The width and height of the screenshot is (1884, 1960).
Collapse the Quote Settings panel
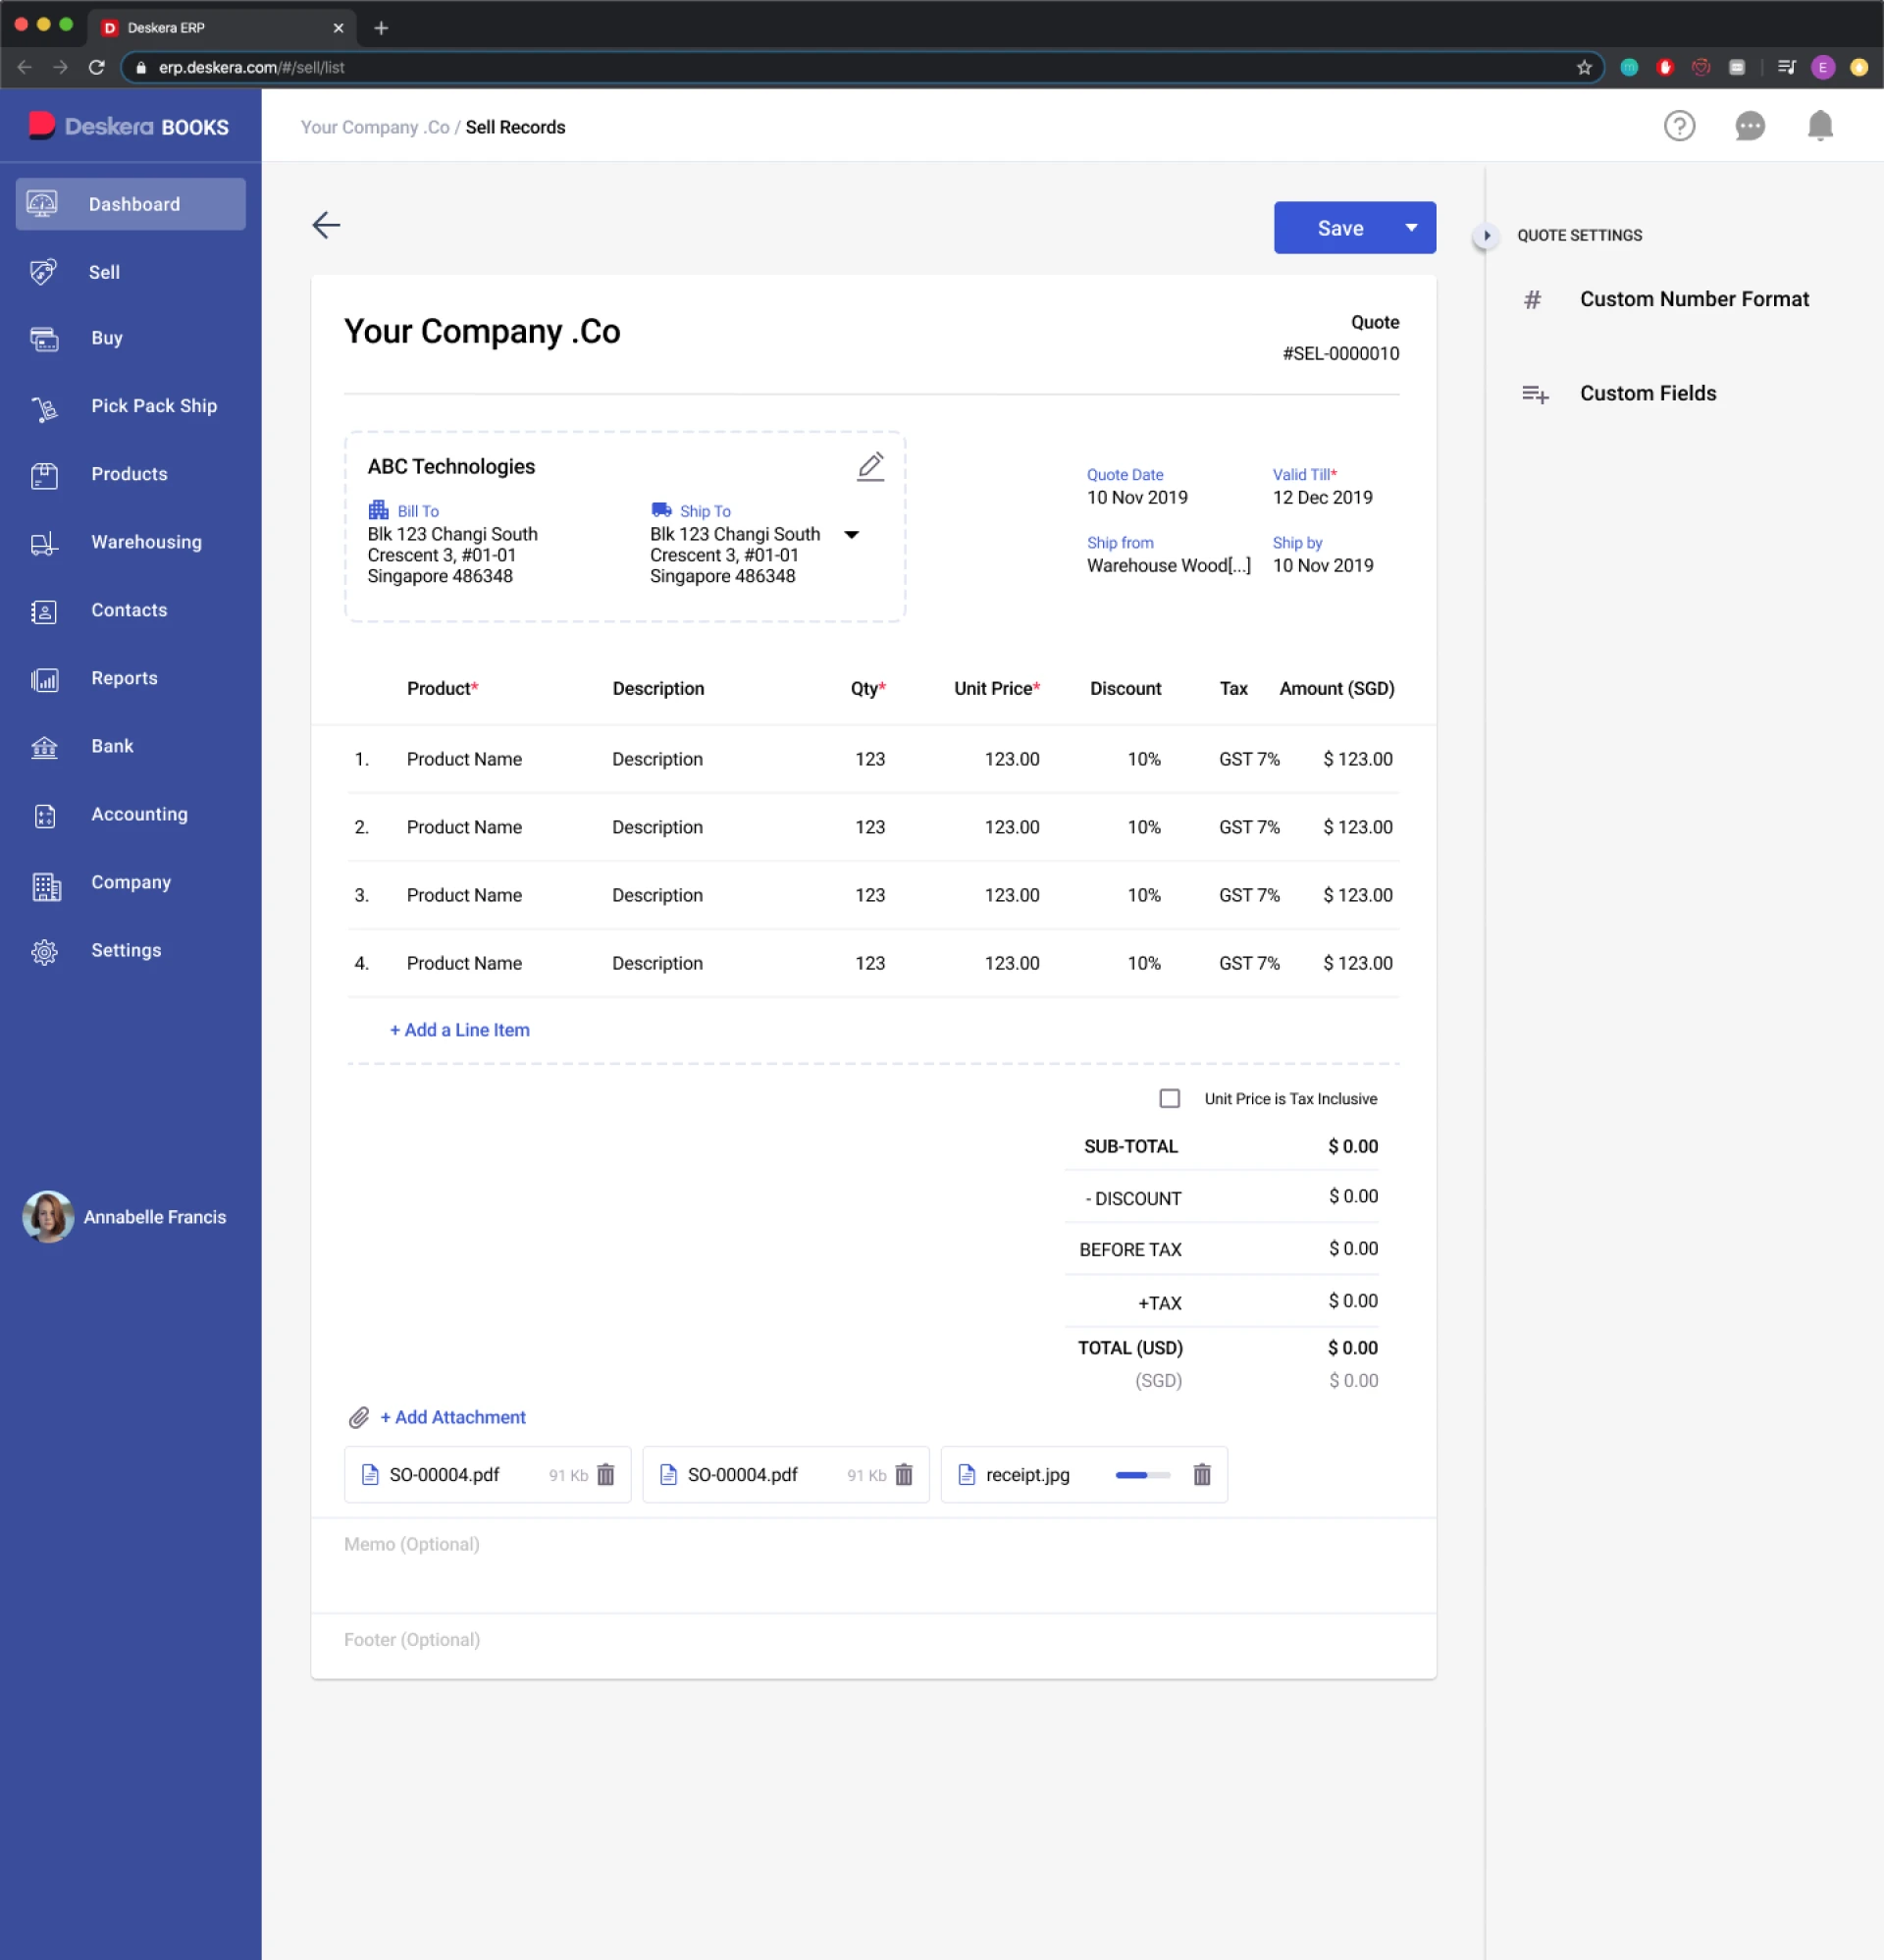(x=1486, y=236)
